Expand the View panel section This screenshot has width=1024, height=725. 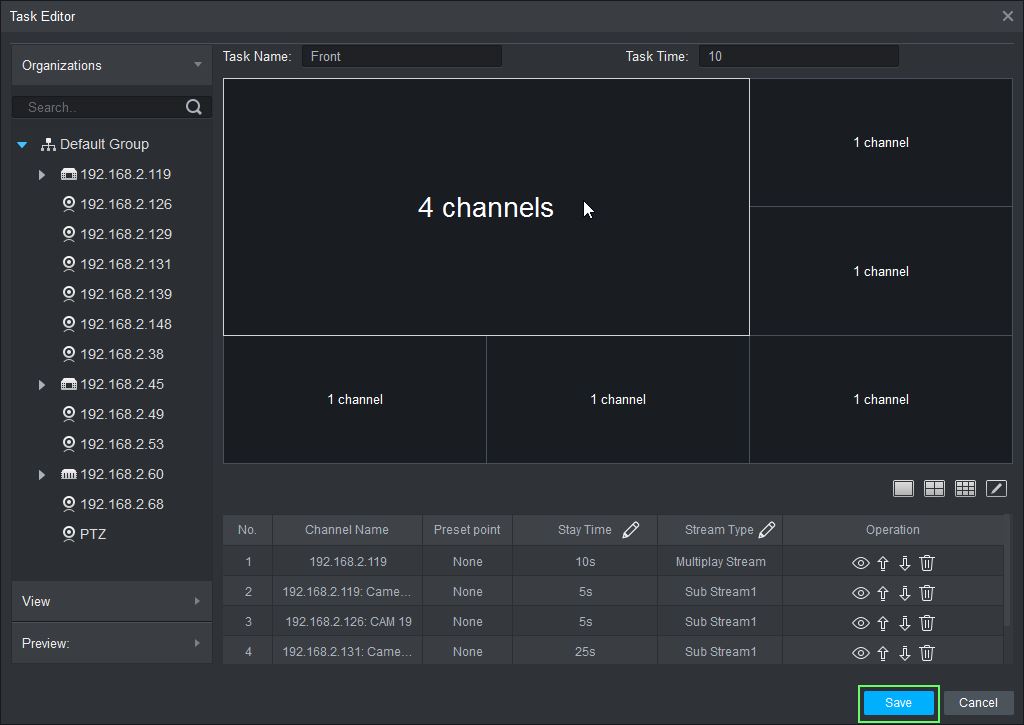pyautogui.click(x=111, y=601)
